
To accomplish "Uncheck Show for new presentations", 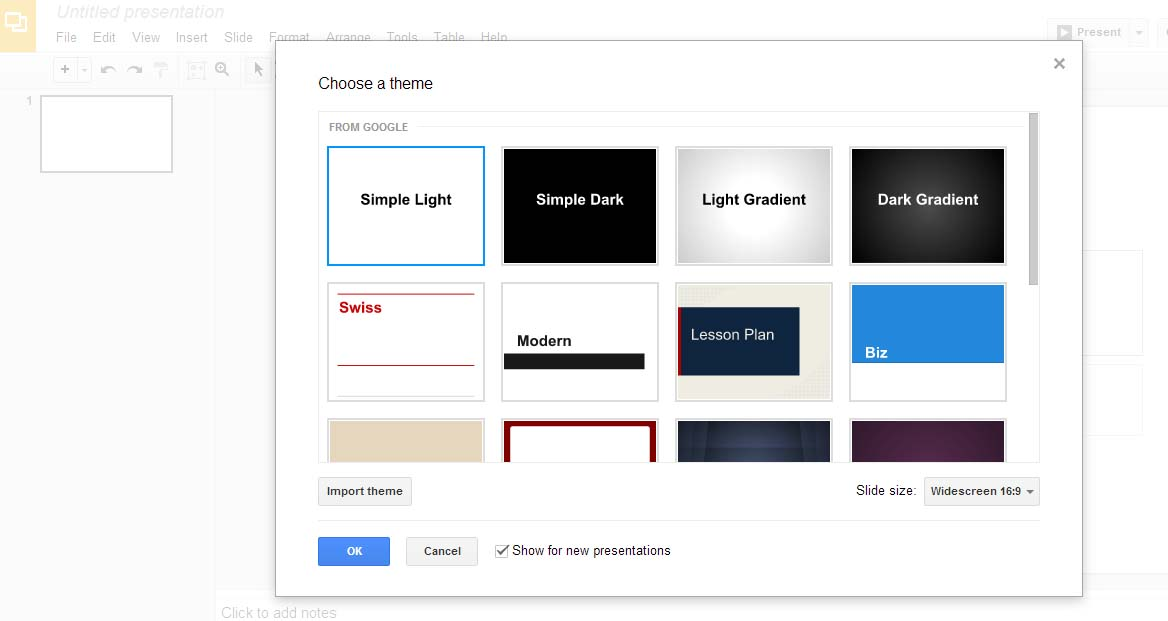I will (502, 551).
